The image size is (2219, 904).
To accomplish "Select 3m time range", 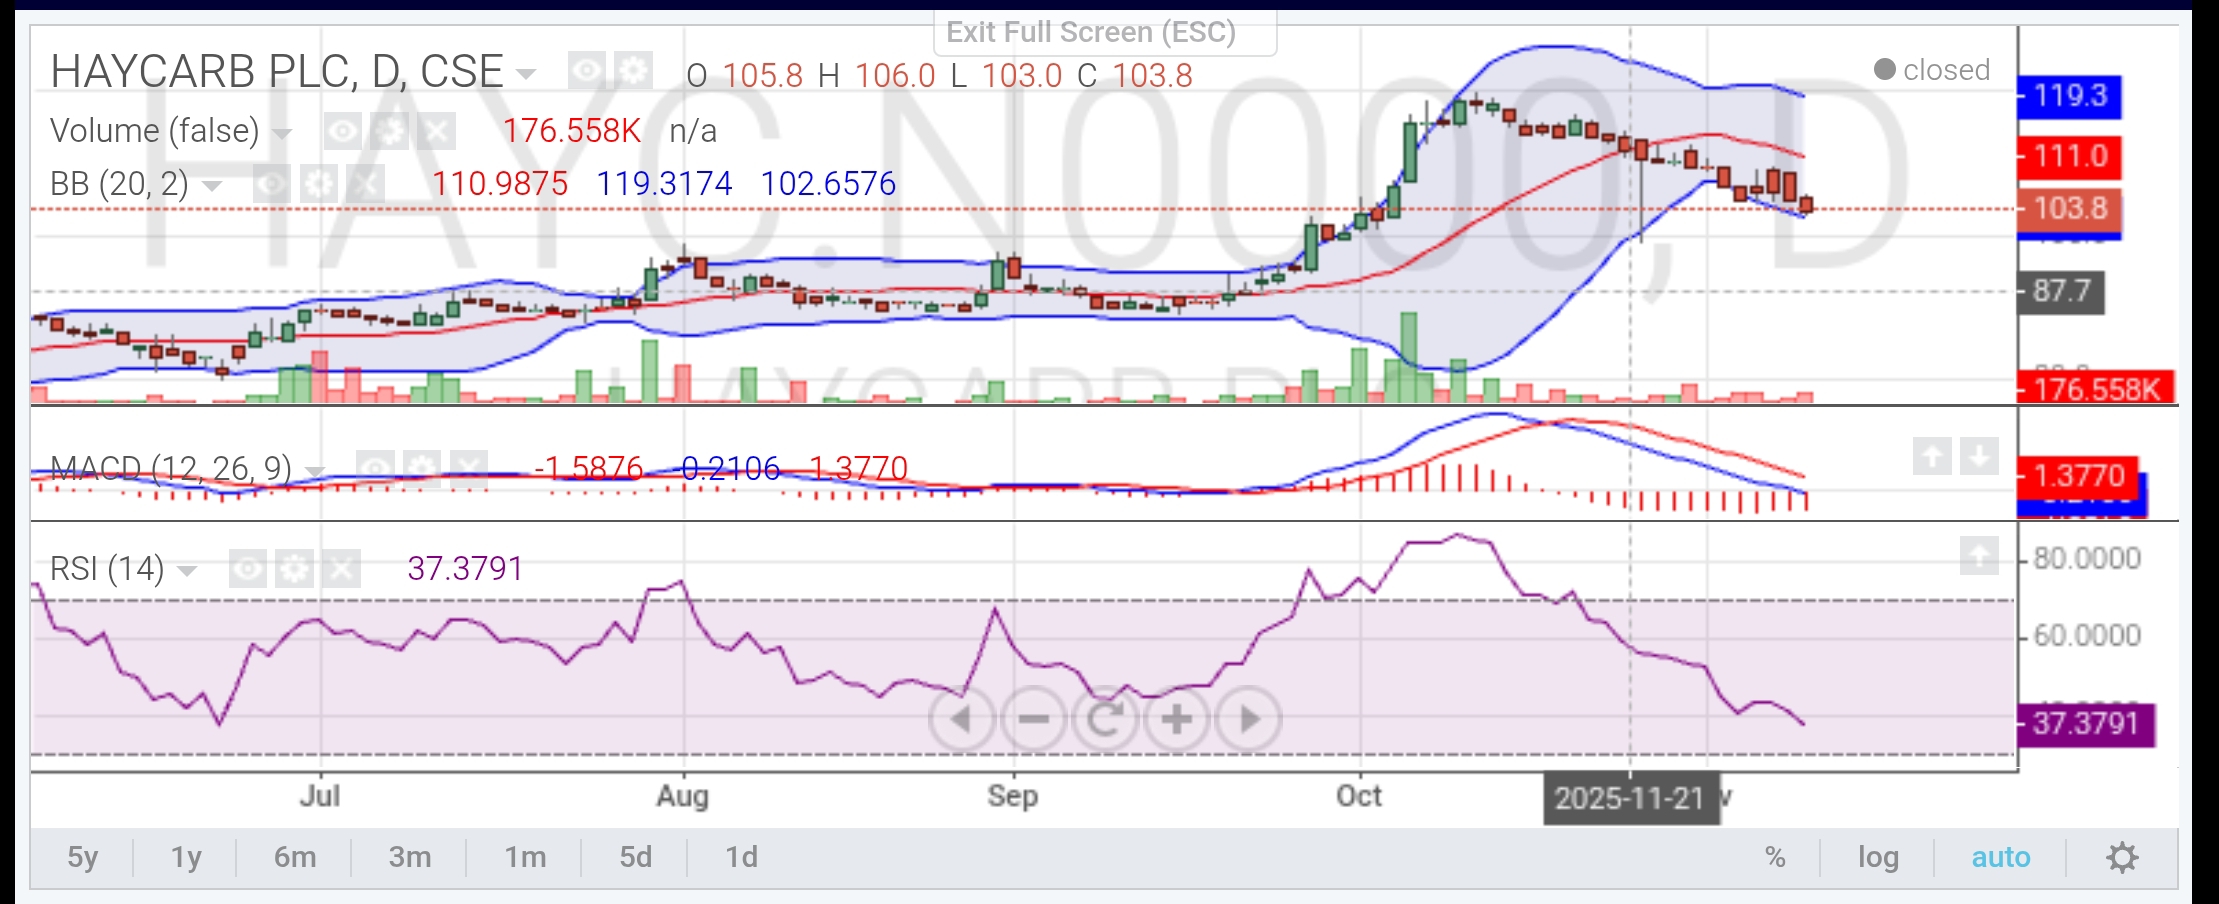I will click(410, 857).
